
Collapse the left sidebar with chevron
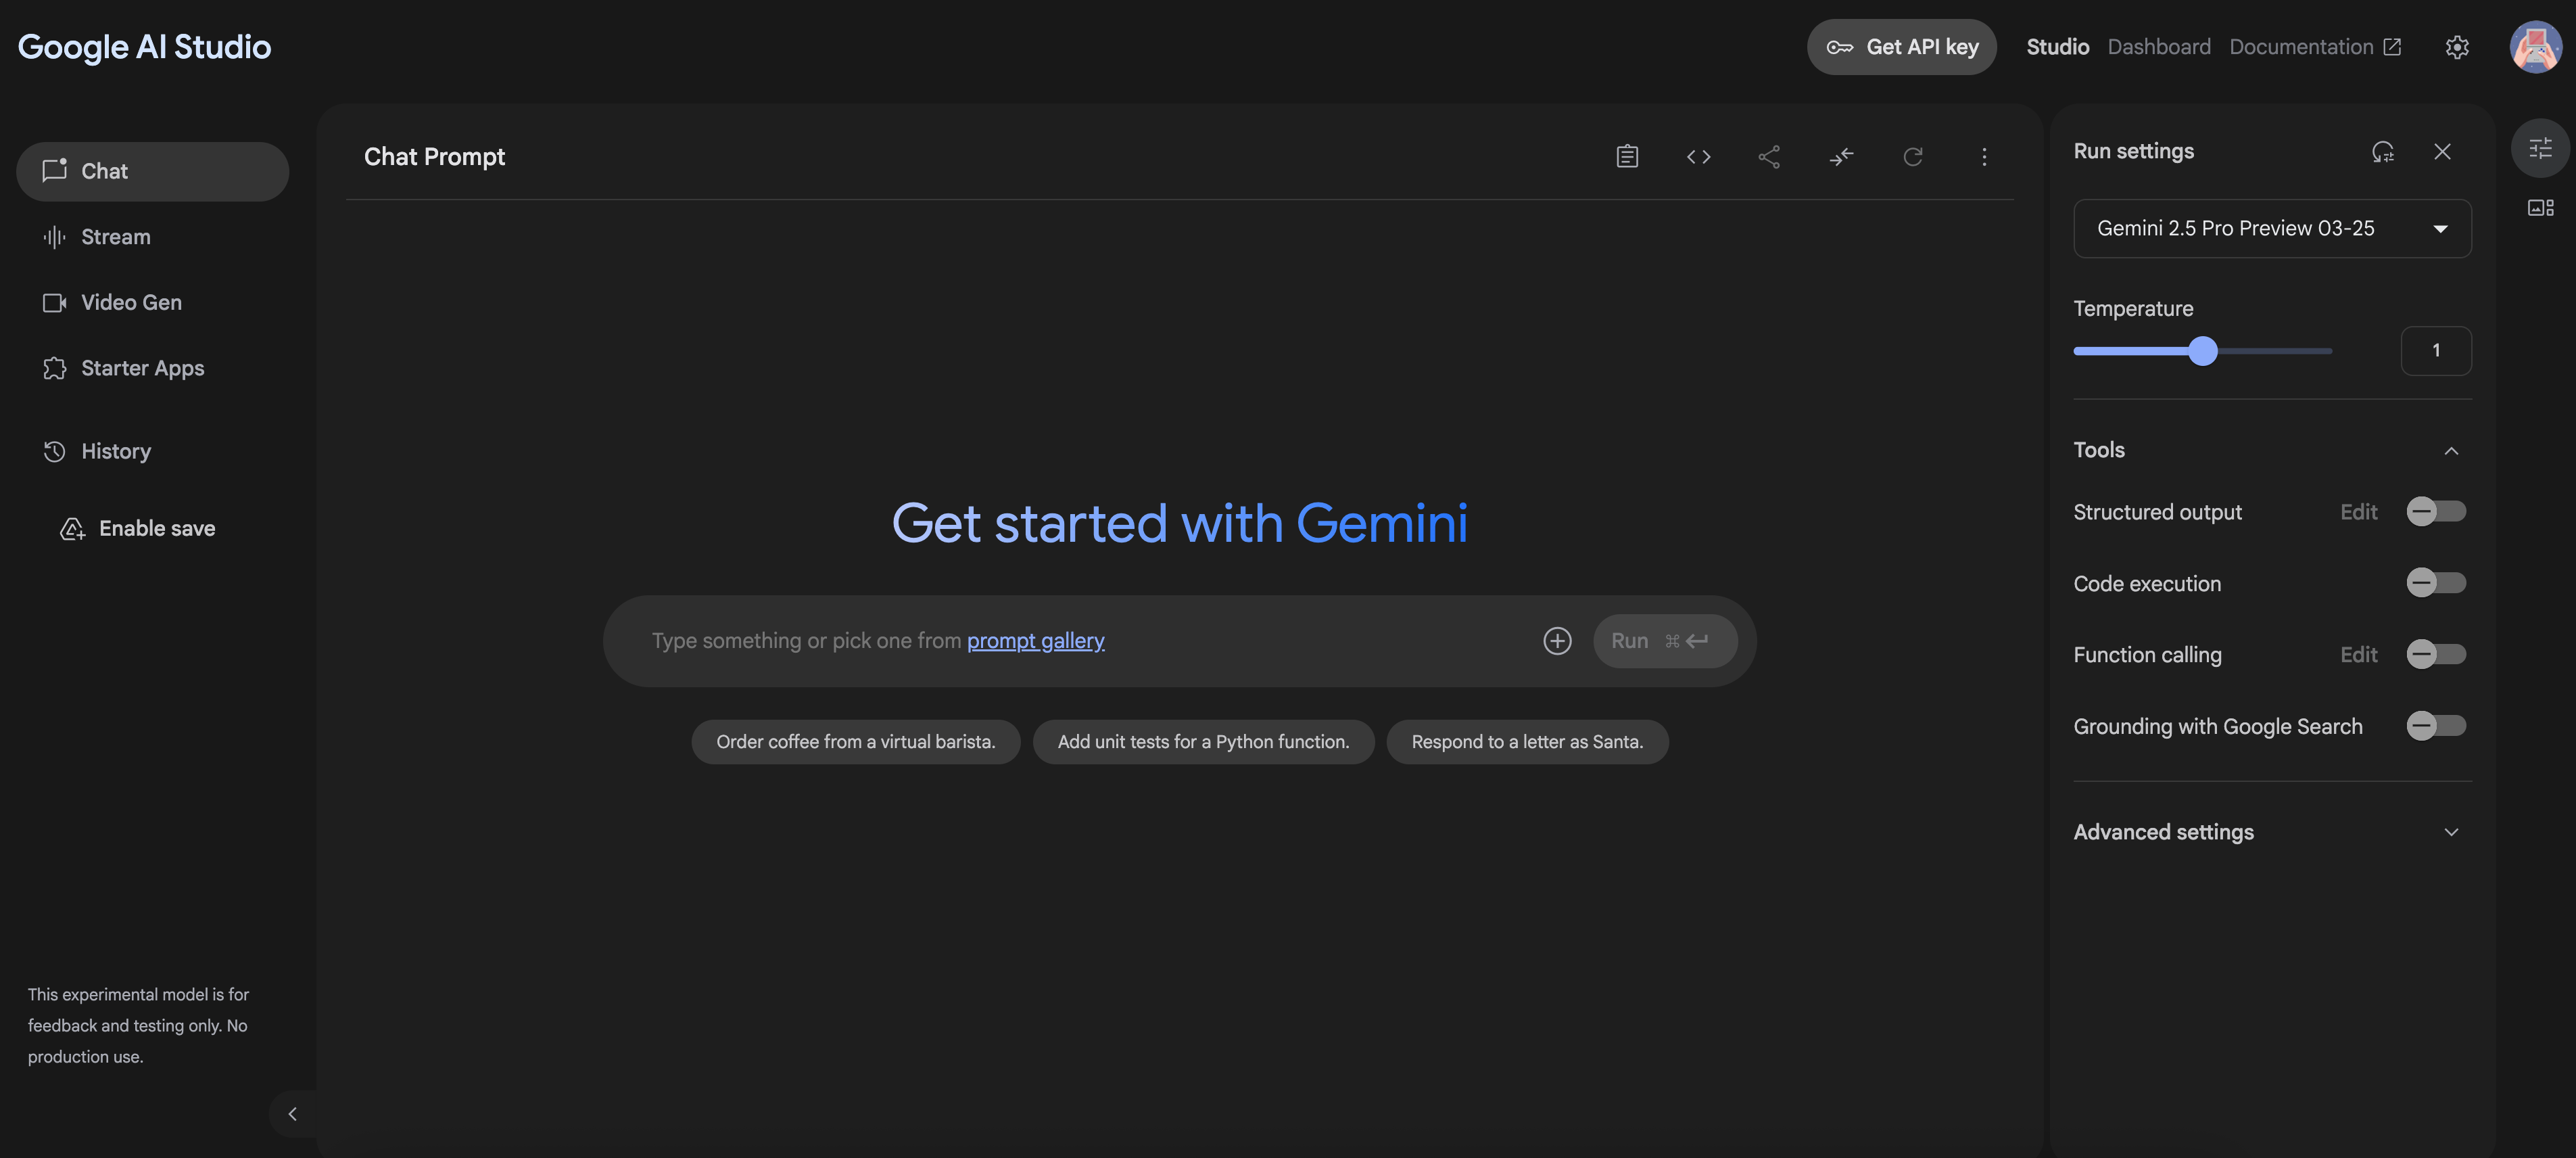(x=292, y=1114)
